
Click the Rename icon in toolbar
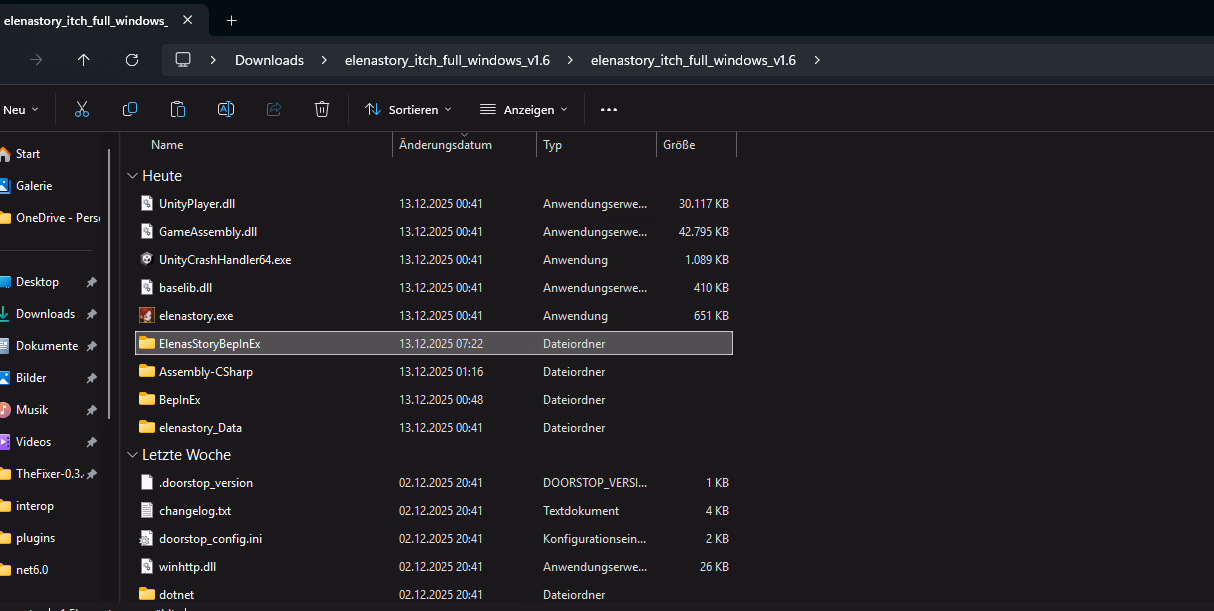(x=226, y=109)
